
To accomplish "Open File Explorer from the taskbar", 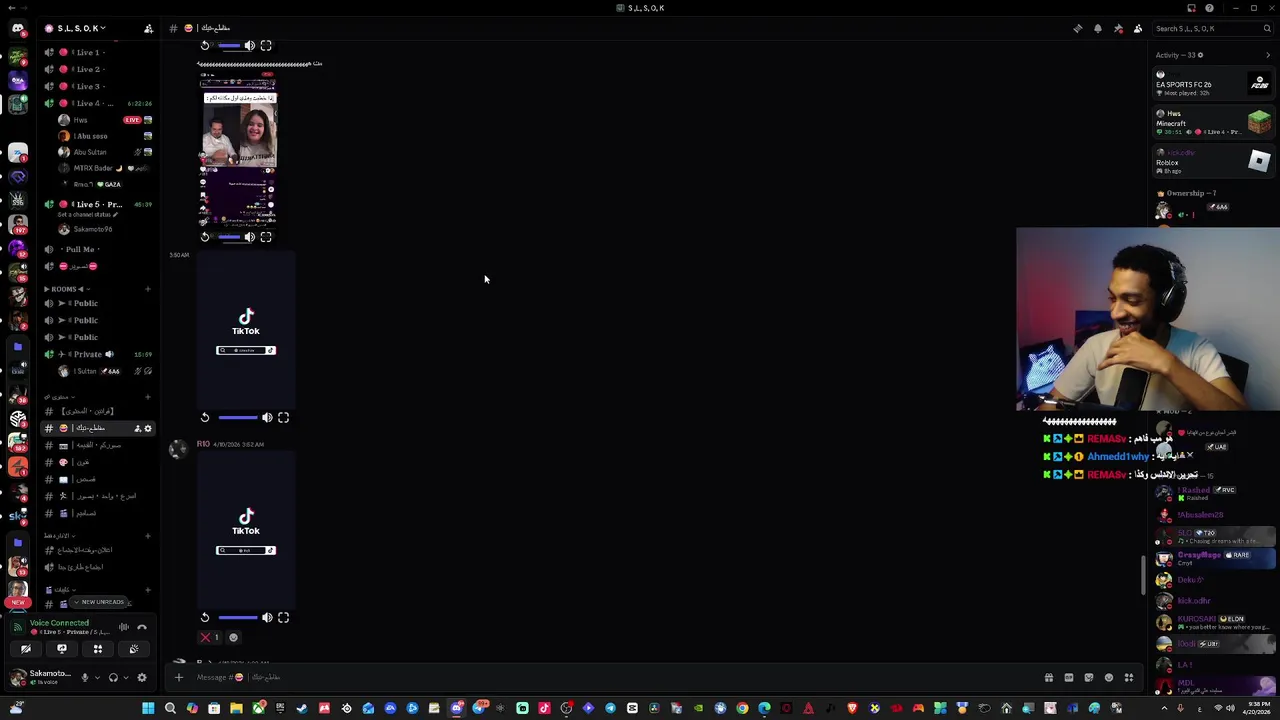I will click(236, 708).
